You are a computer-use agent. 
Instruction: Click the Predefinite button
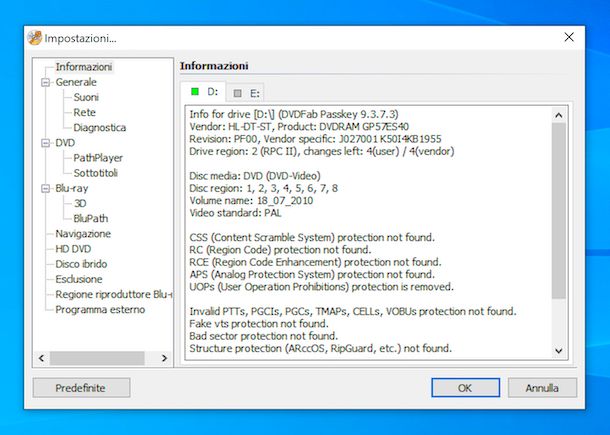[81, 388]
